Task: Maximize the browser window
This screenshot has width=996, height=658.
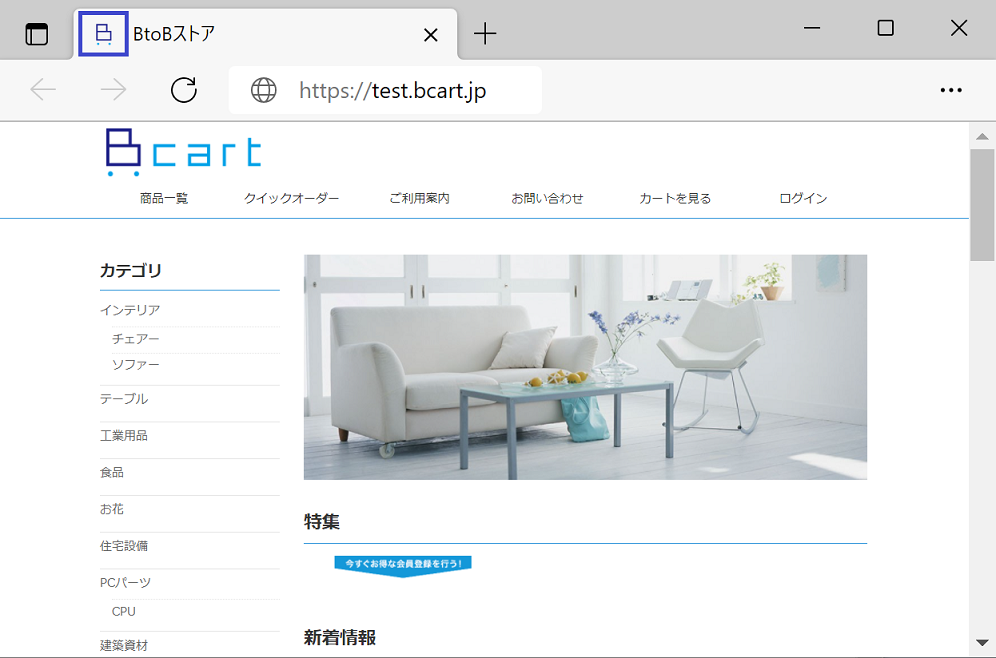Action: (885, 28)
